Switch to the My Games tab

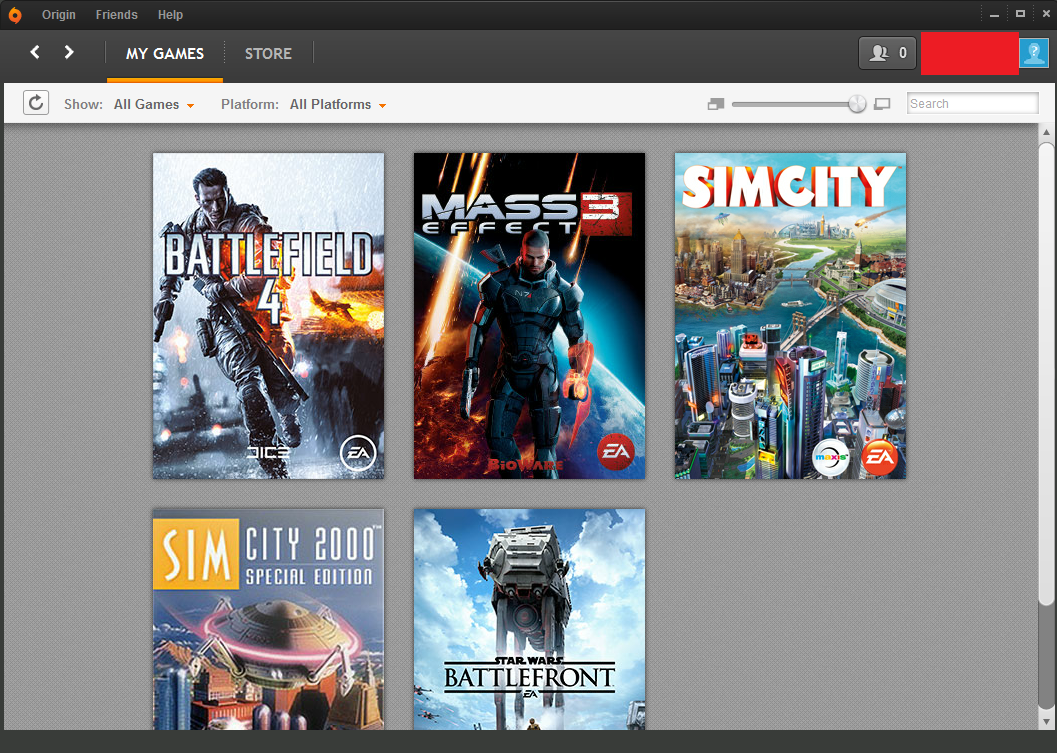(164, 54)
